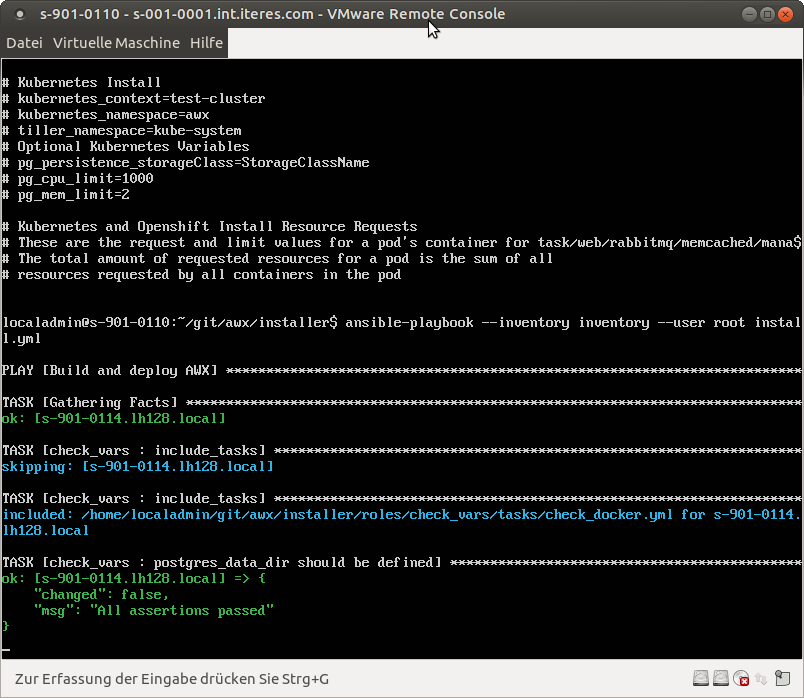Click the right hard disk status icon
The image size is (804, 698).
(720, 679)
